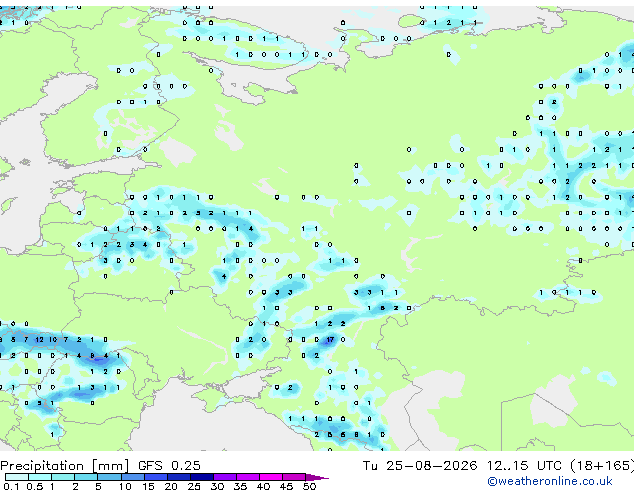
Task: Select the 0.5–1 mm legend swatch
Action: point(40,477)
